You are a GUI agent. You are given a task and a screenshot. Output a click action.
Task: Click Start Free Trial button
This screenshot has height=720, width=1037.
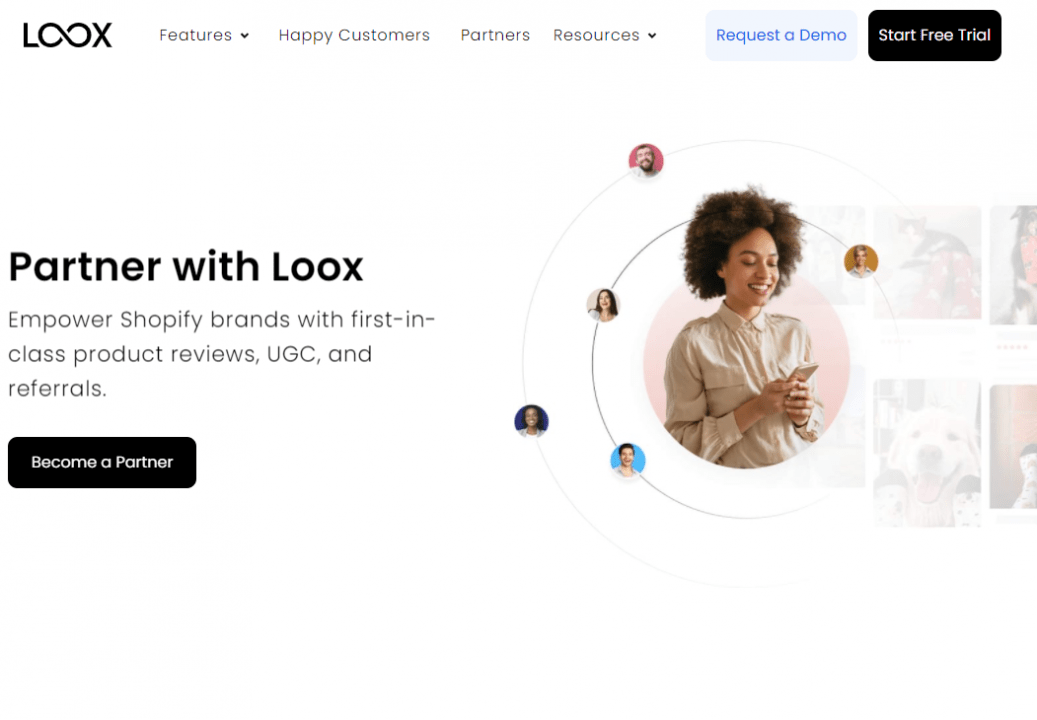pyautogui.click(x=934, y=35)
